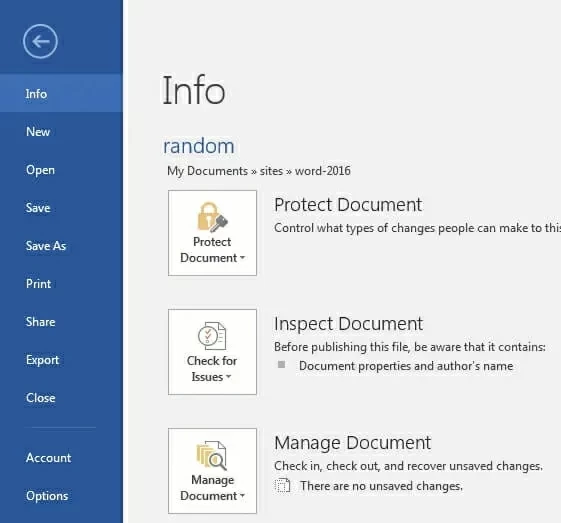Click There are no unsaved changes text

(x=381, y=486)
